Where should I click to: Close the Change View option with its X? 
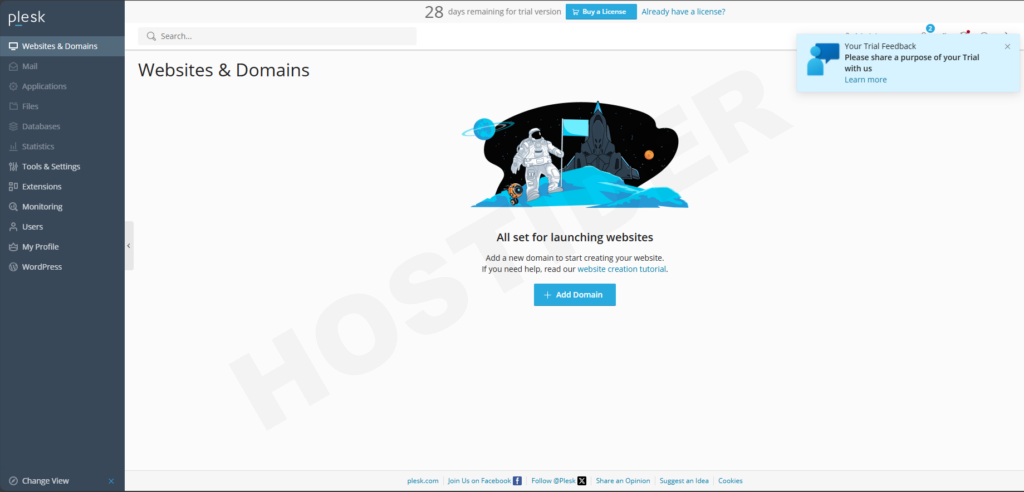(x=111, y=481)
